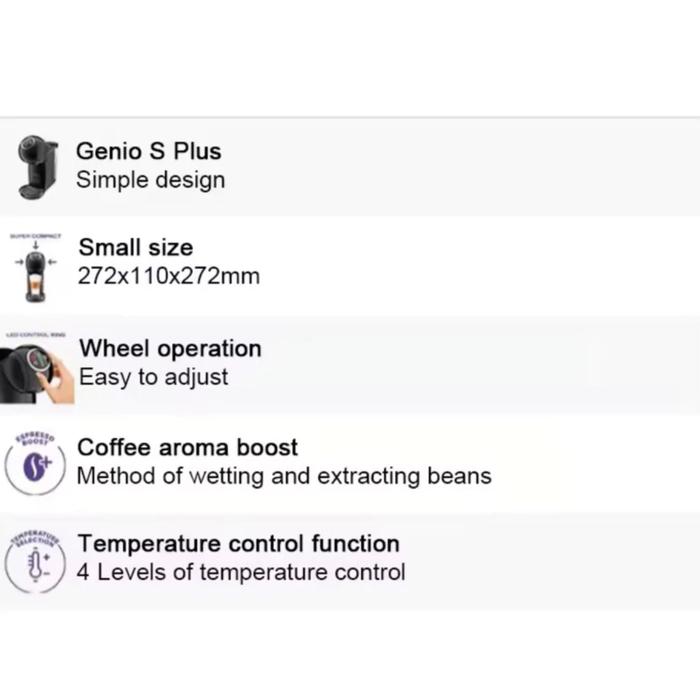700x700 pixels.
Task: Open the Wheel operation heading
Action: (170, 348)
